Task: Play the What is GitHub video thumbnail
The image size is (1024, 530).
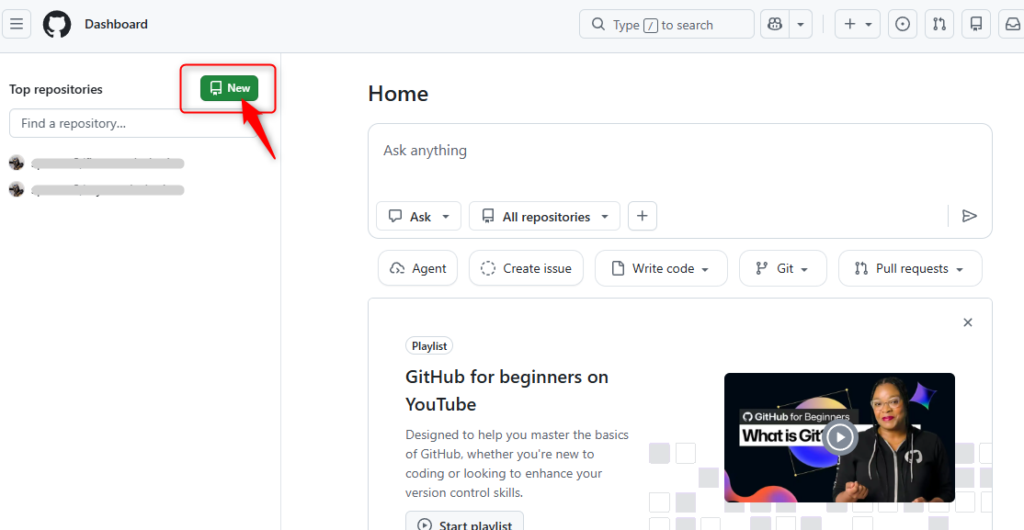Action: [x=840, y=437]
